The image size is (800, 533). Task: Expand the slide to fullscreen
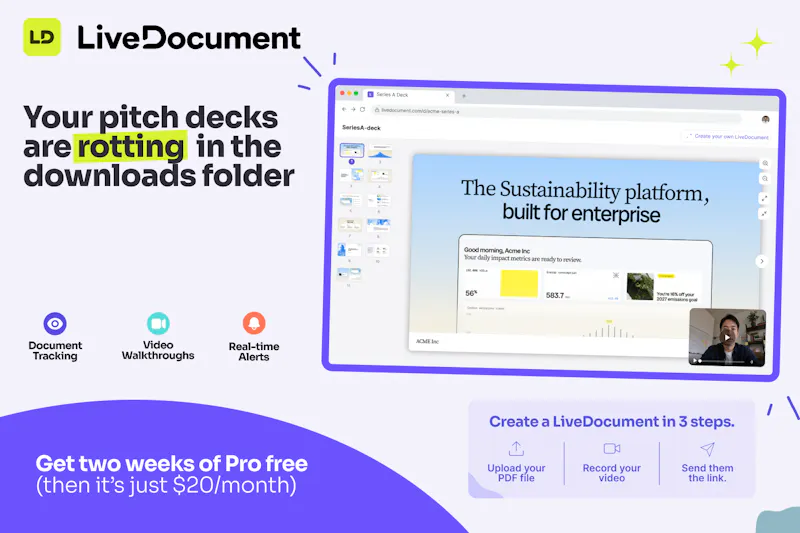764,198
